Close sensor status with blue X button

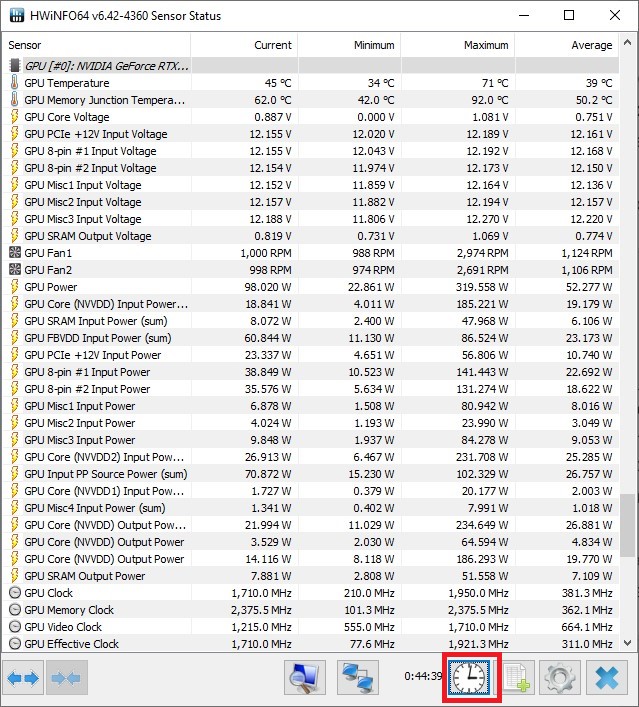[607, 678]
